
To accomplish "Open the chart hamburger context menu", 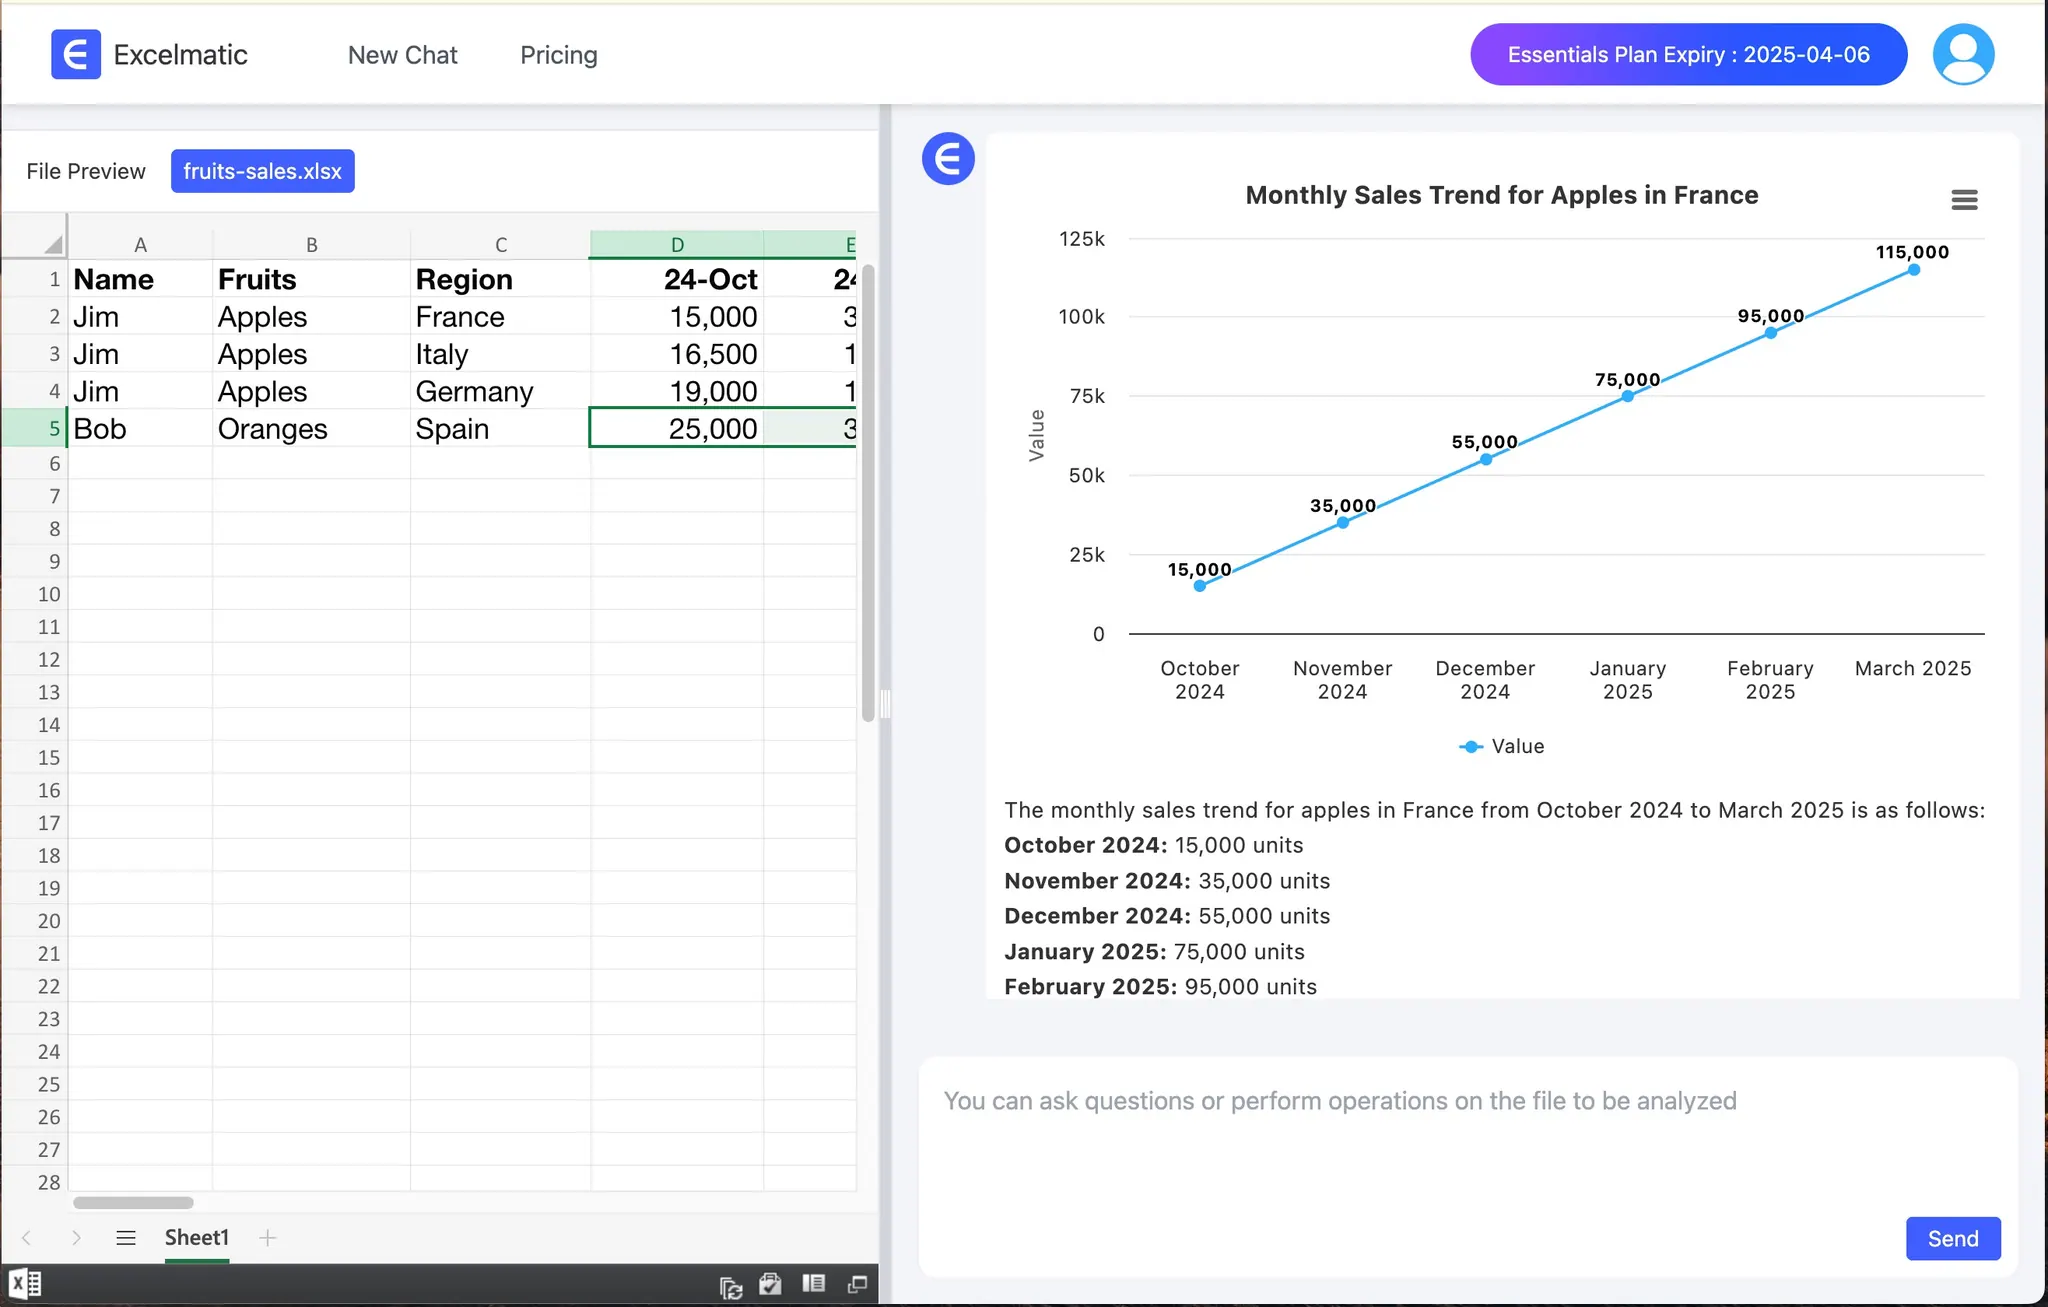I will [1964, 200].
